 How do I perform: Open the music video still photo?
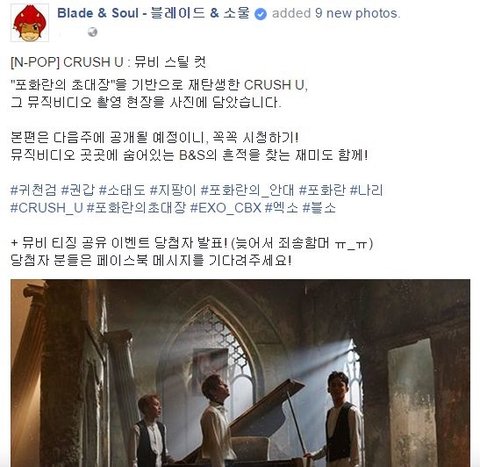coord(240,373)
